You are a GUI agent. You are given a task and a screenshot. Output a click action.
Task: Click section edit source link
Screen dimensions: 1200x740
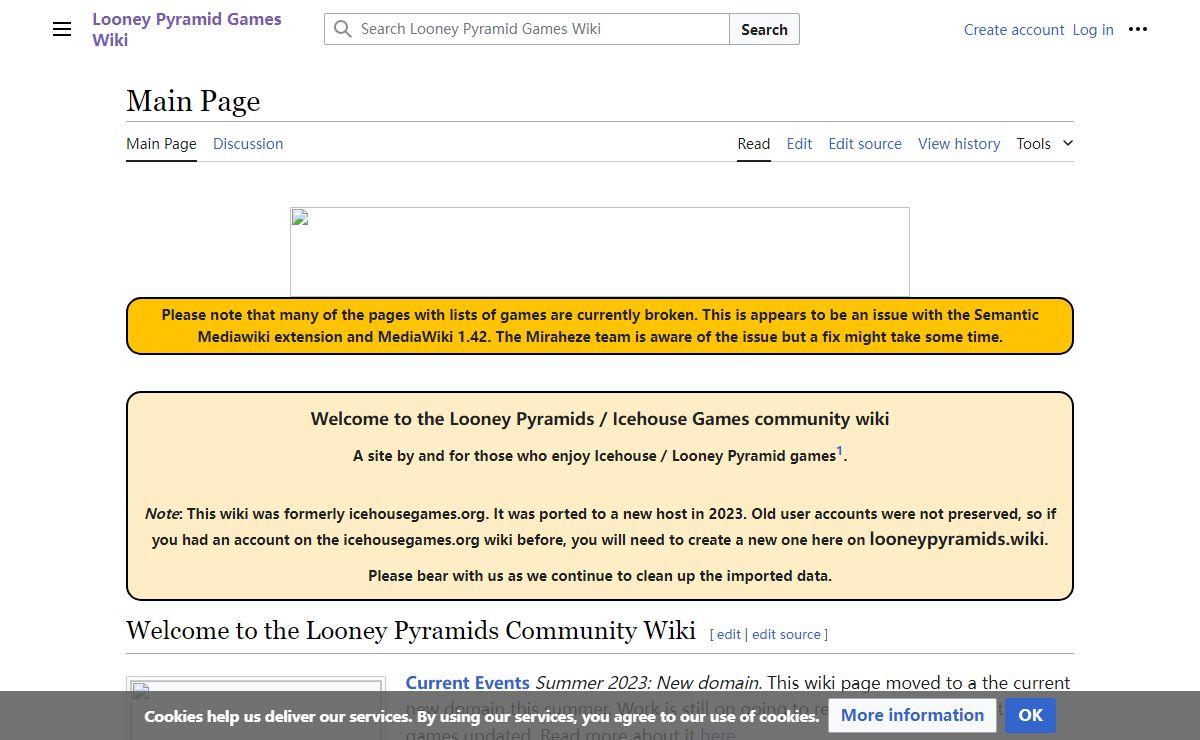tap(786, 634)
